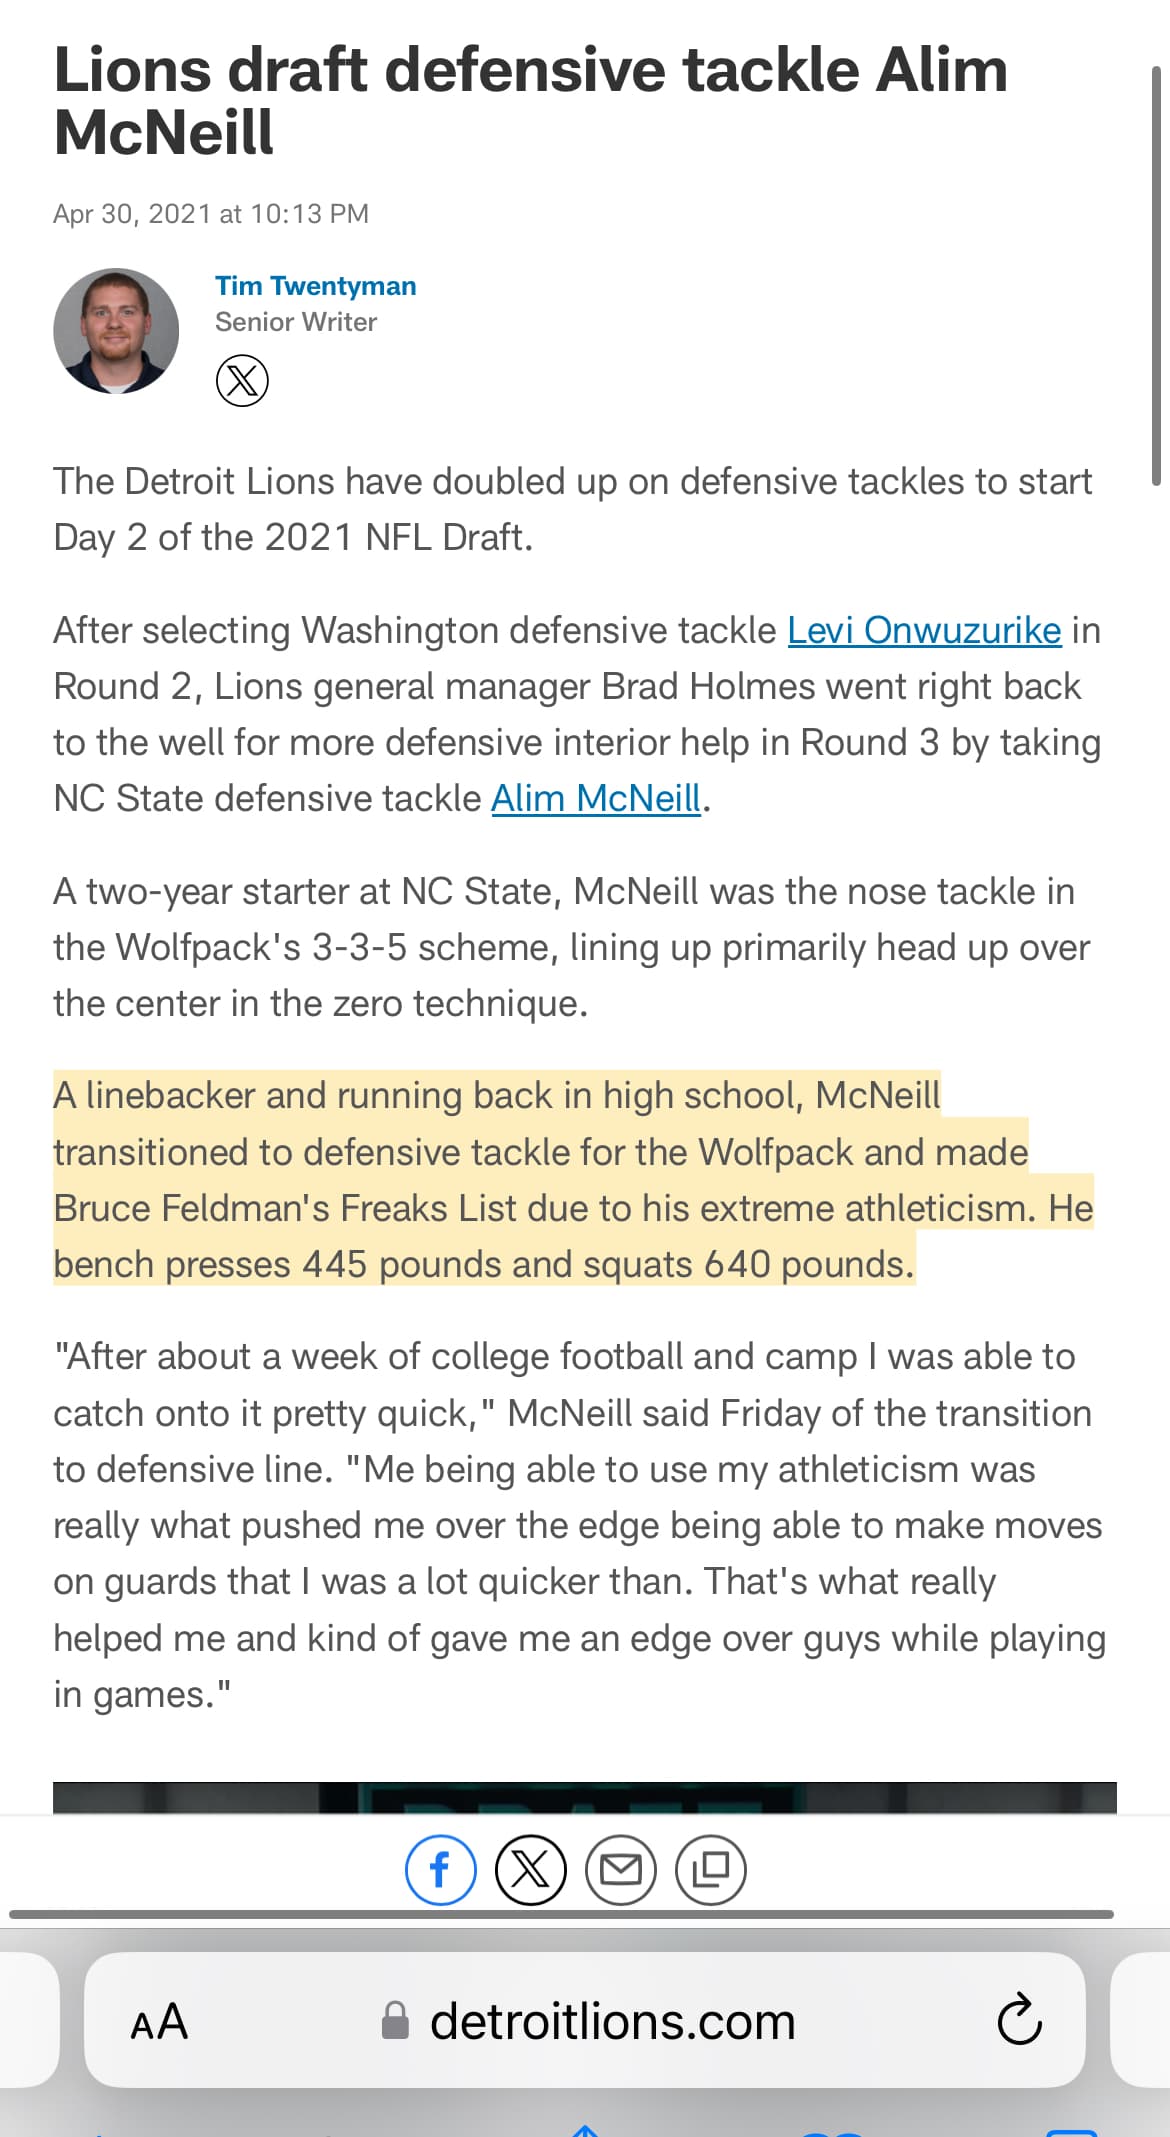The width and height of the screenshot is (1170, 2137).
Task: Share the article on Facebook
Action: (x=440, y=1869)
